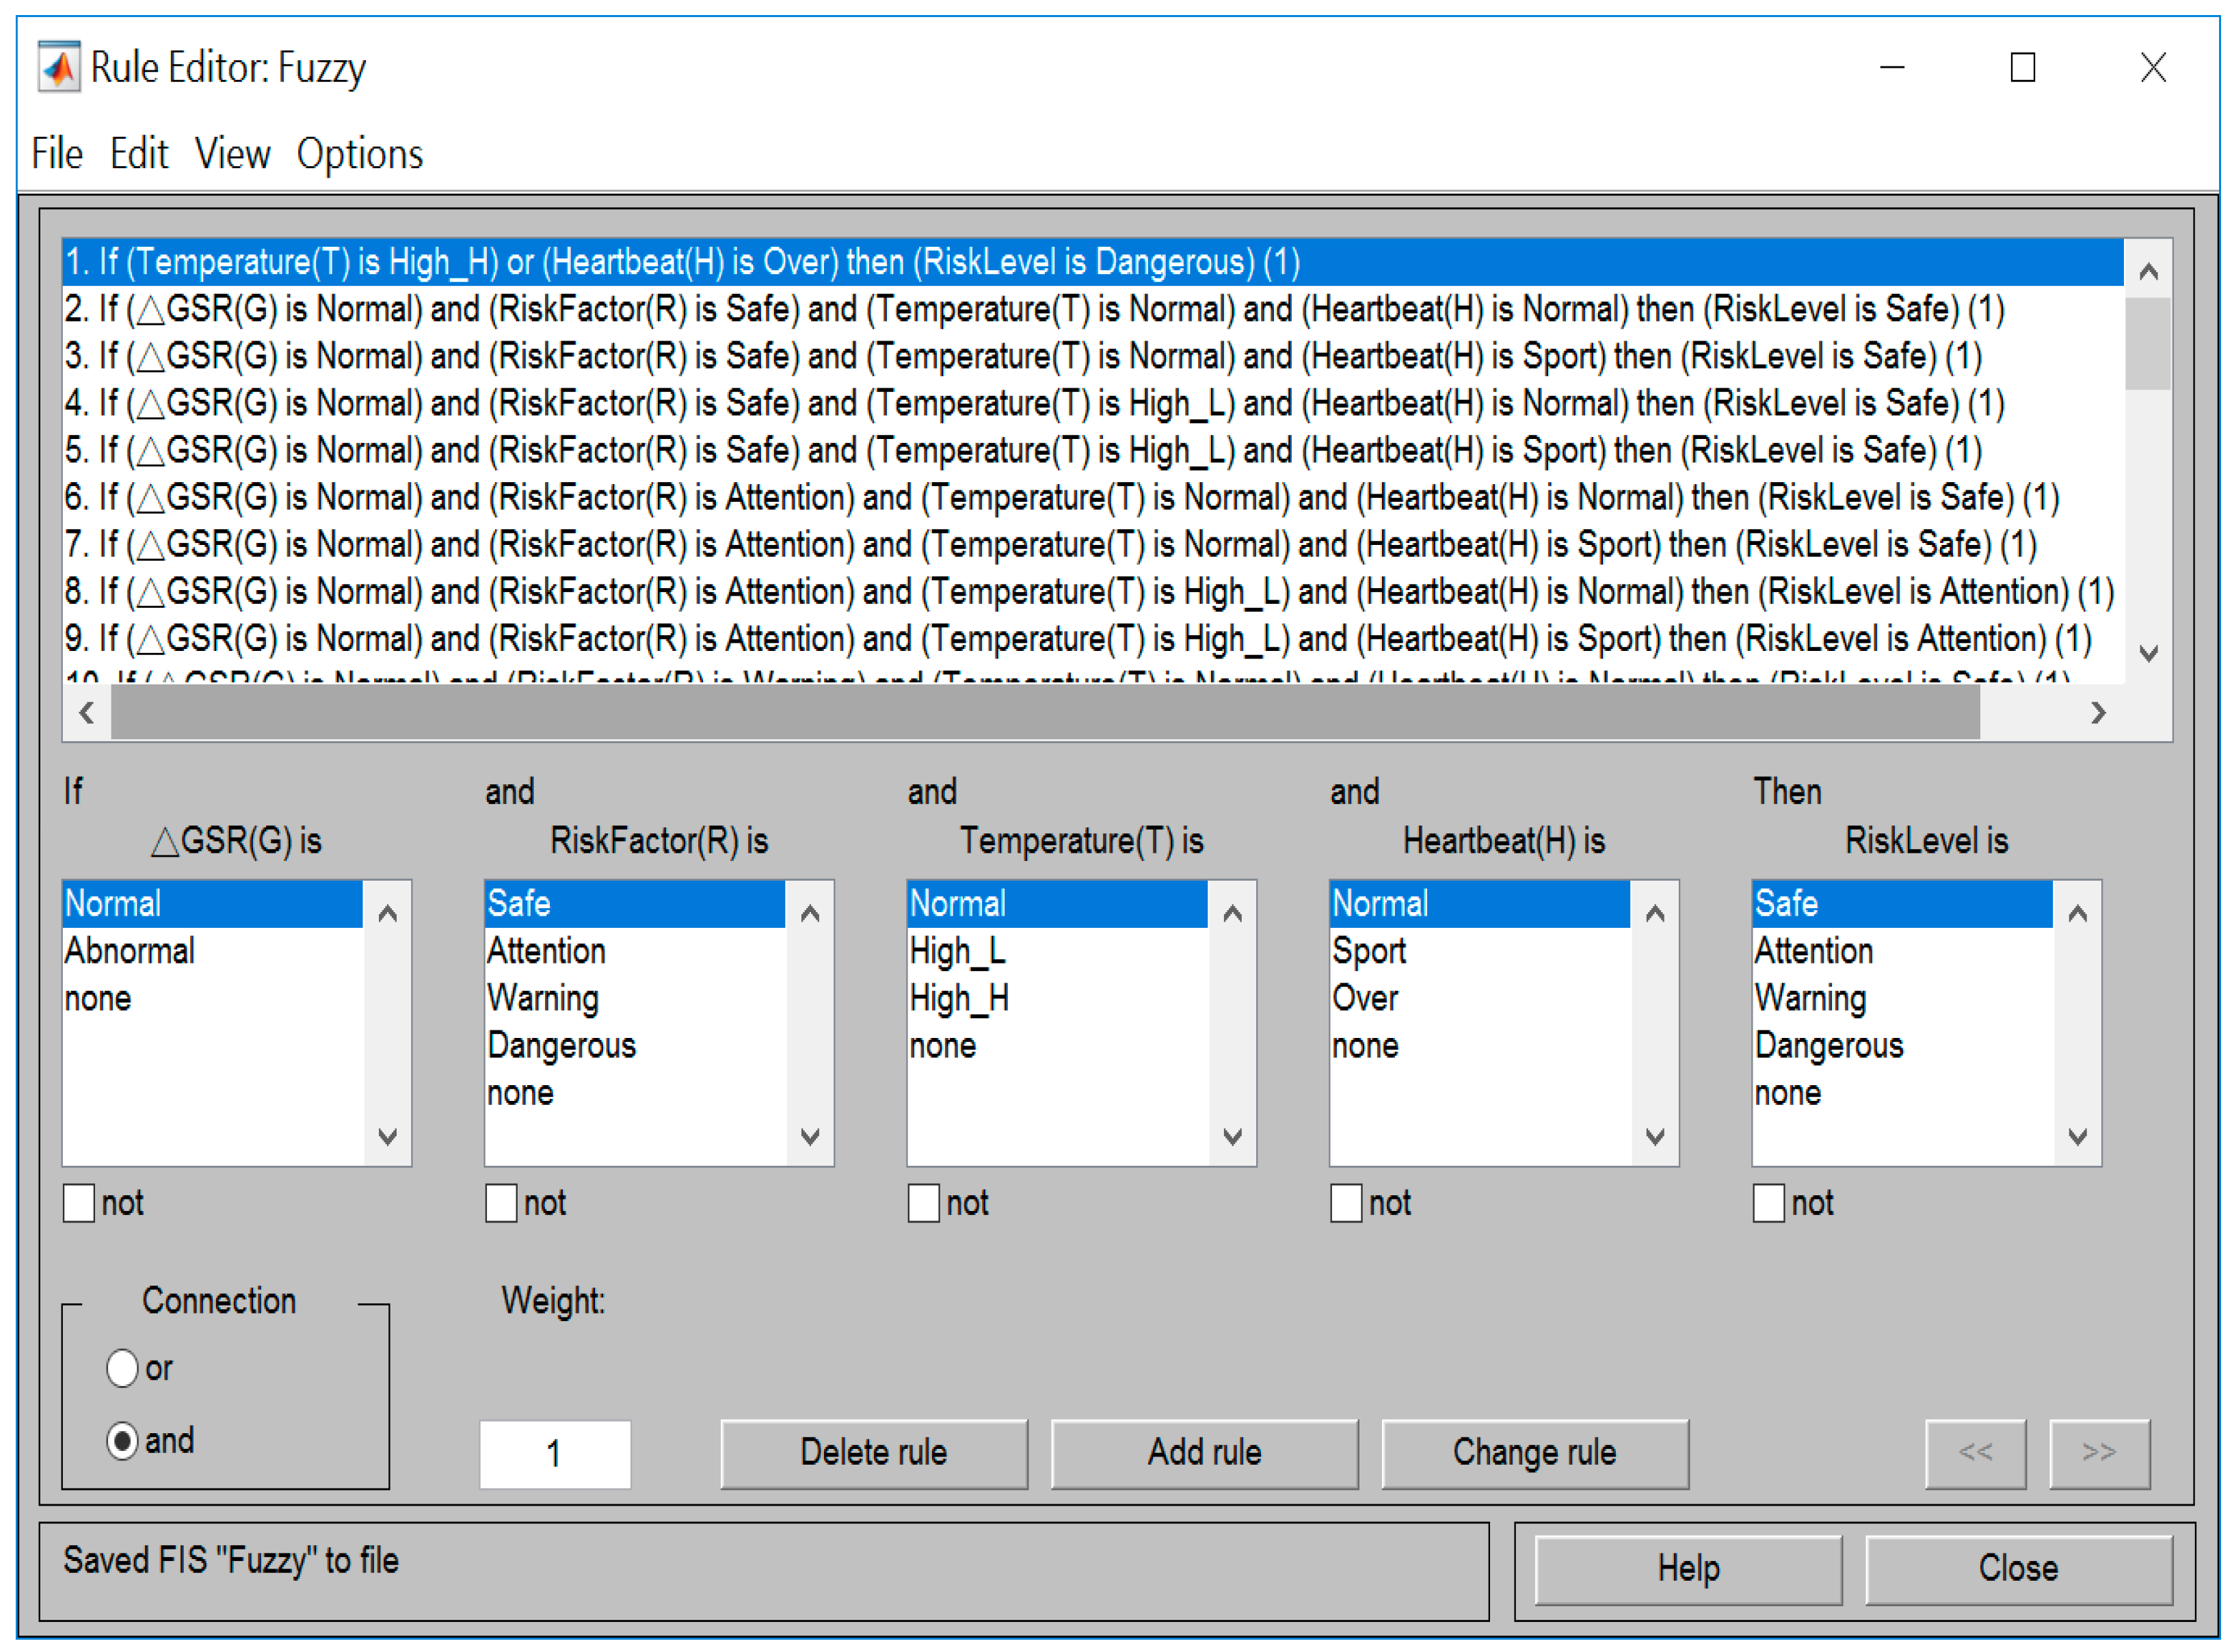The height and width of the screenshot is (1652, 2232).
Task: Go to previous input with << button
Action: [1975, 1452]
